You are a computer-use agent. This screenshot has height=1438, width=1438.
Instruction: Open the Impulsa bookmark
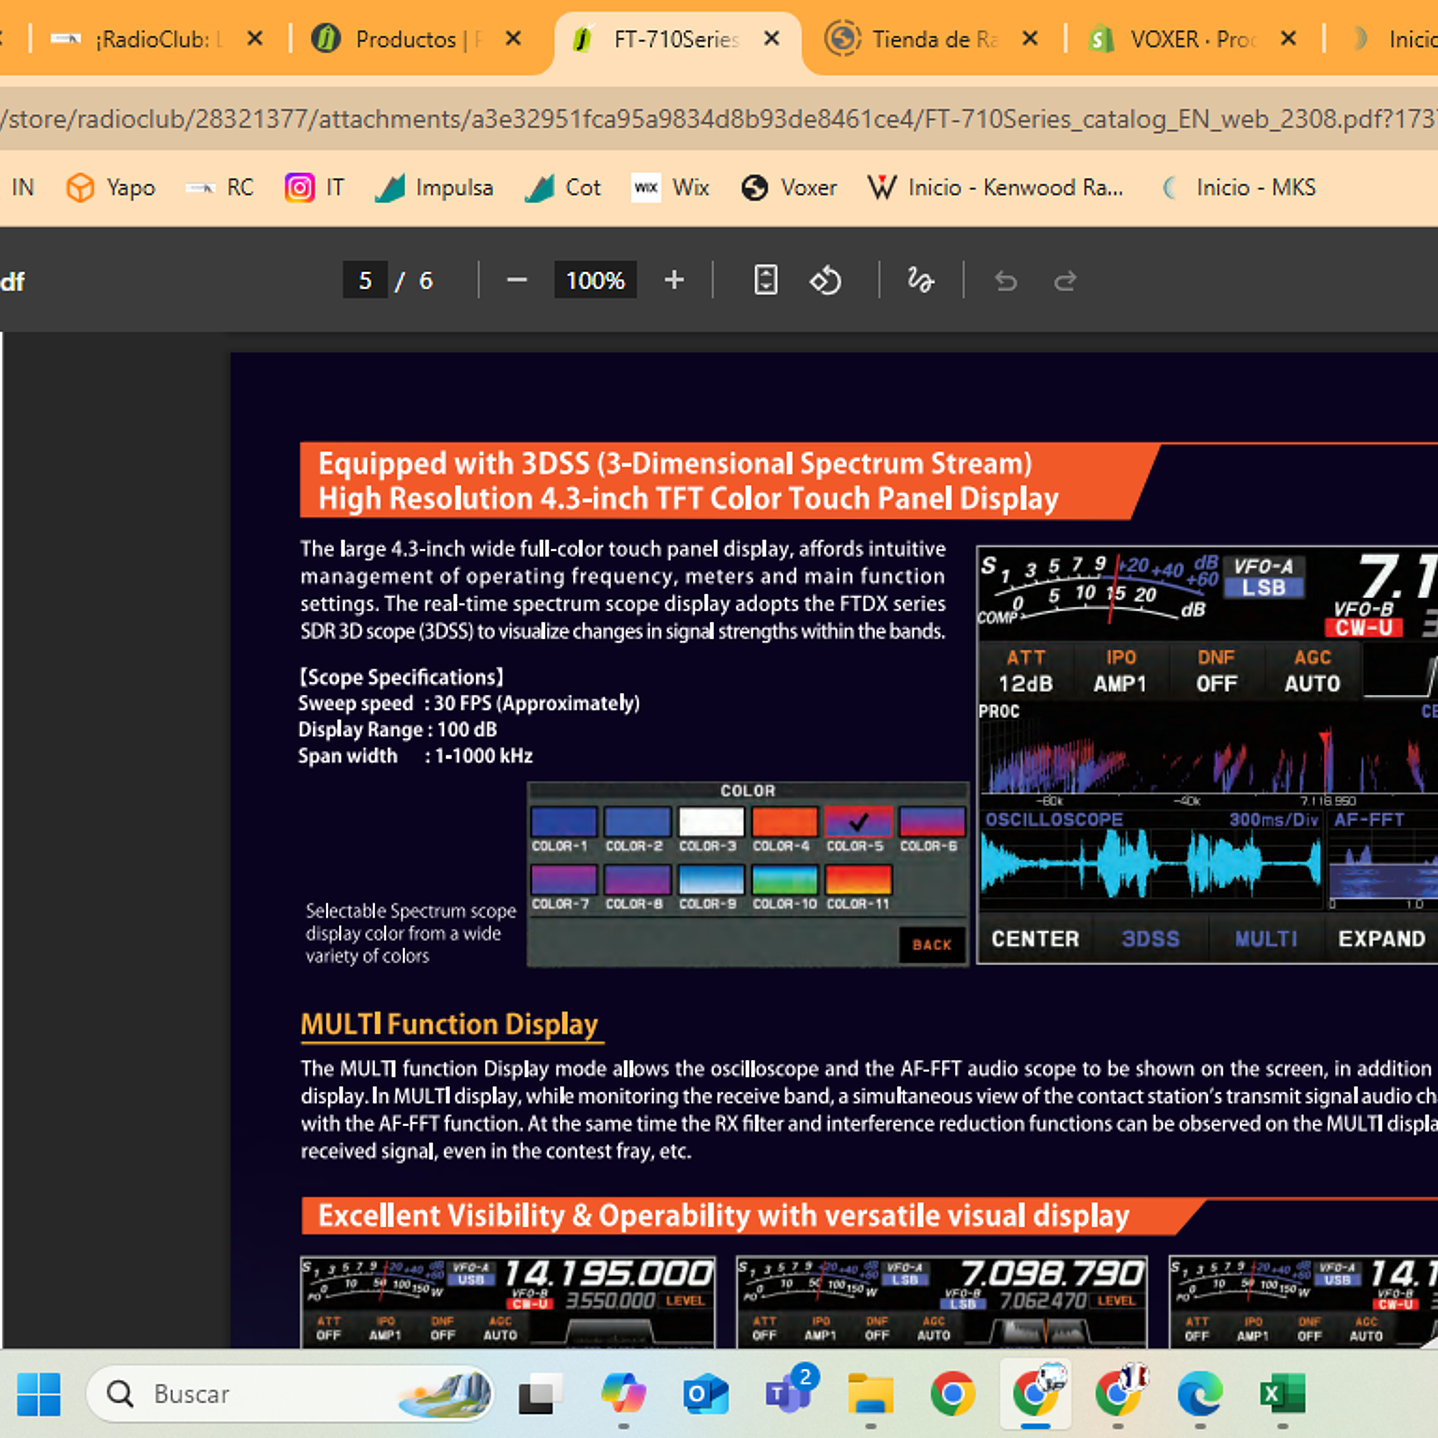[434, 188]
